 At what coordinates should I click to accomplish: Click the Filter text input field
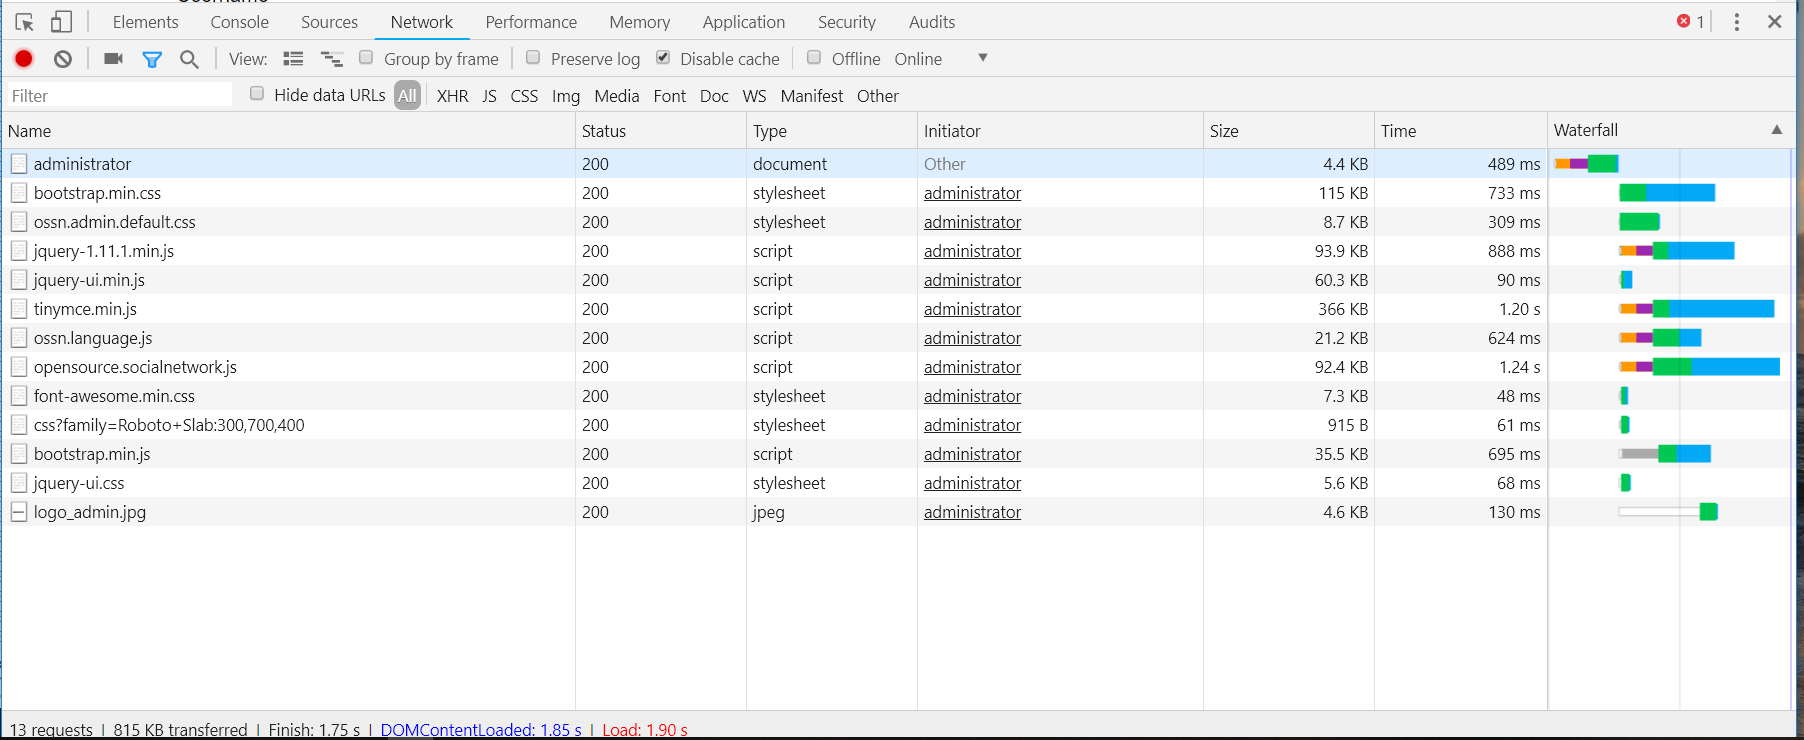[120, 96]
